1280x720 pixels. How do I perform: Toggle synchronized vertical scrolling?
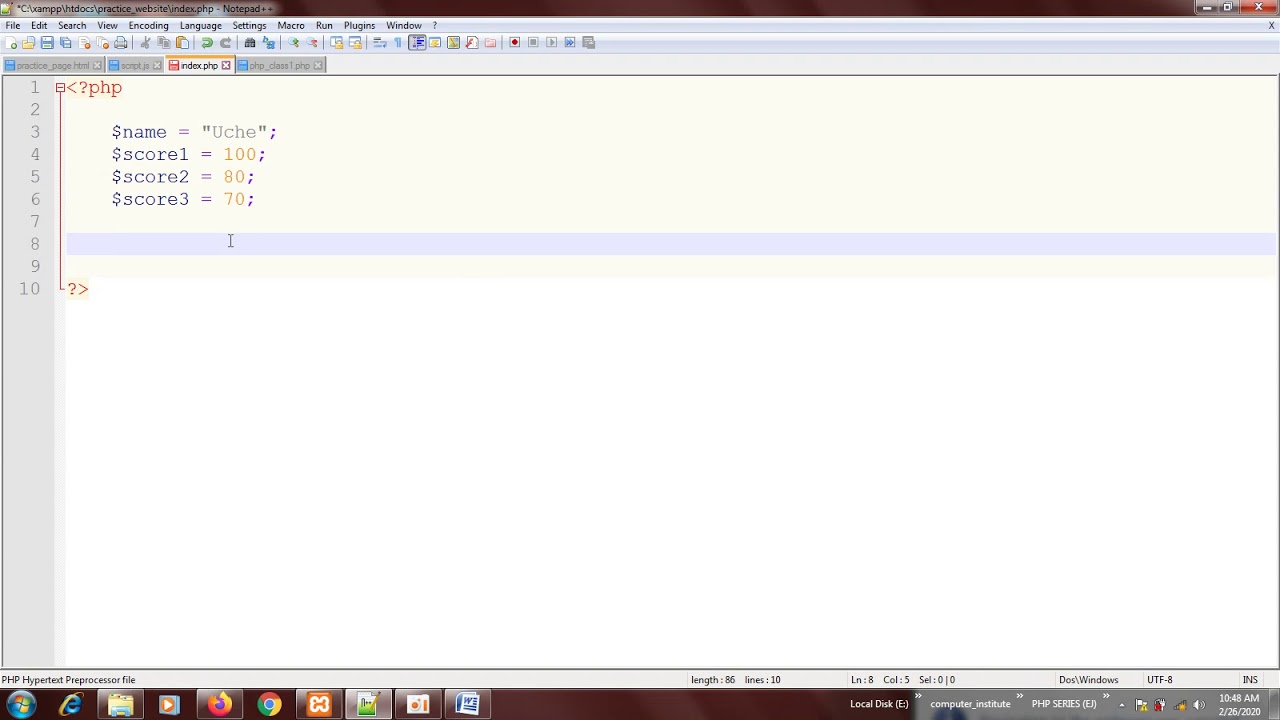(336, 42)
